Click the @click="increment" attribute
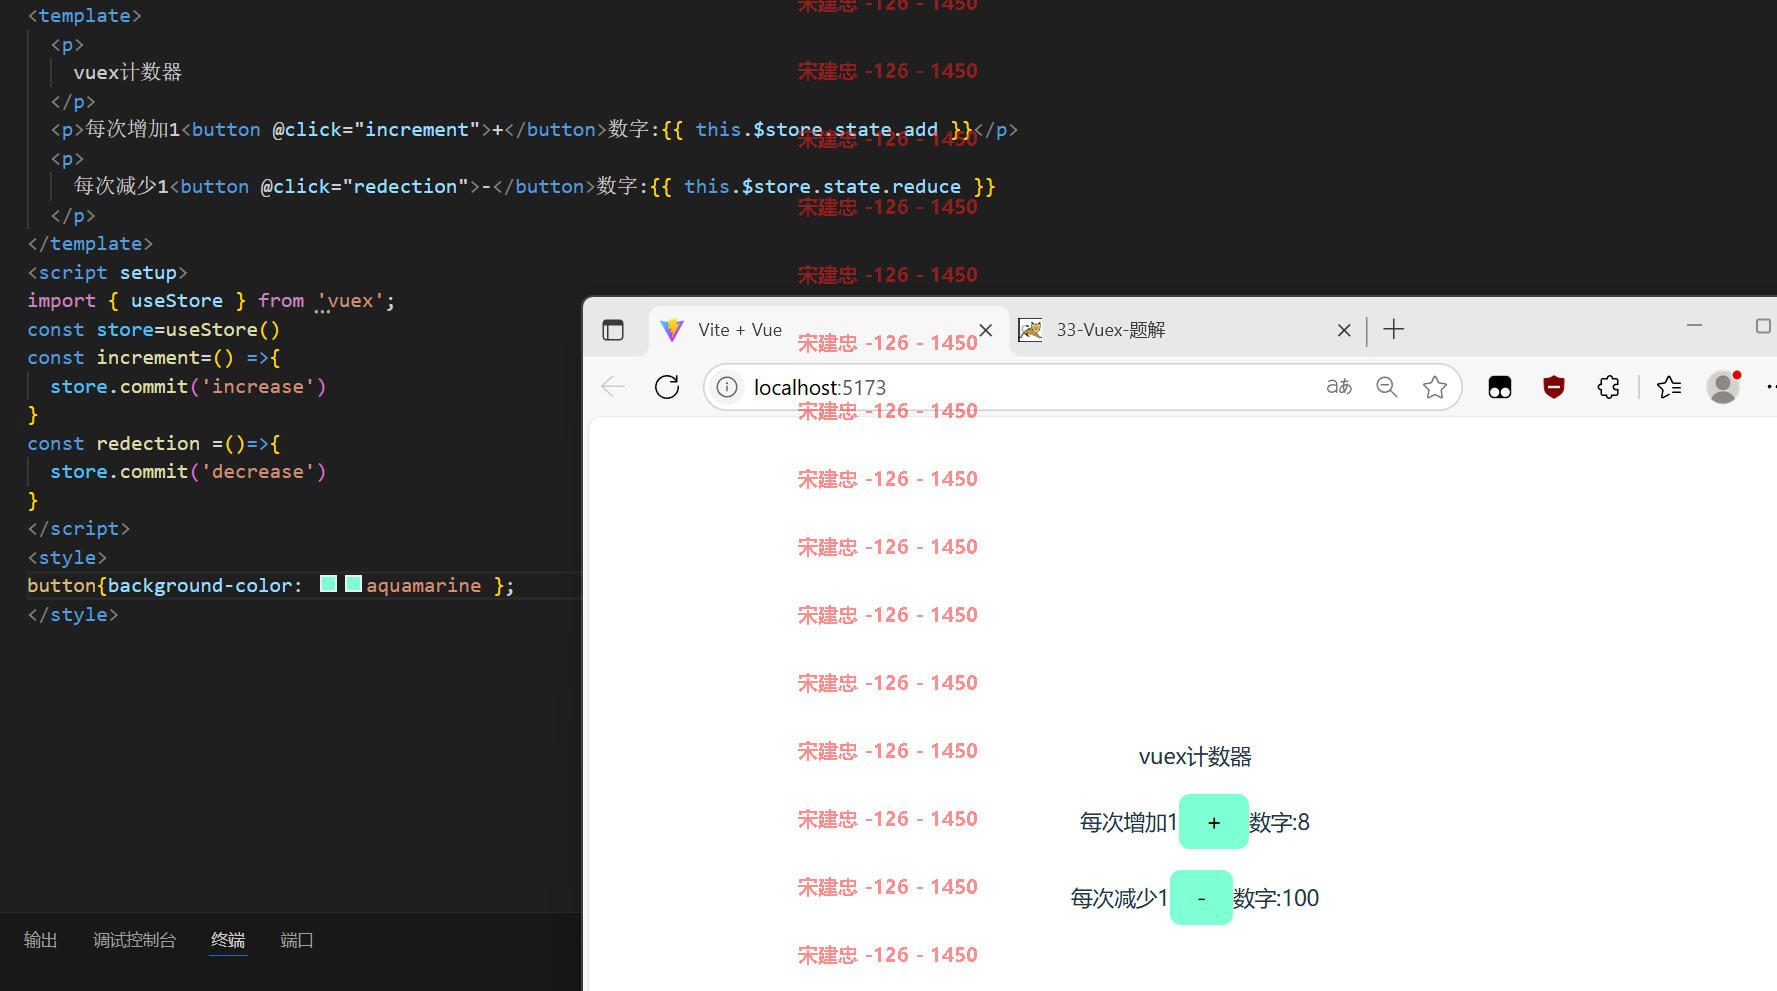The width and height of the screenshot is (1777, 991). point(377,130)
